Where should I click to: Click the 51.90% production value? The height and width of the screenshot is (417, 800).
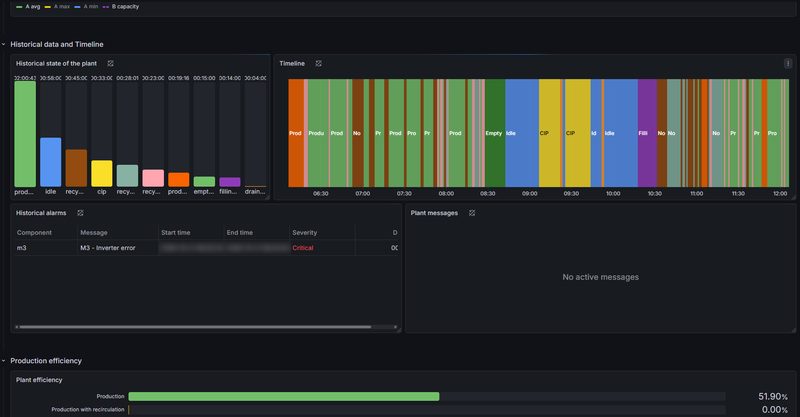(x=772, y=397)
